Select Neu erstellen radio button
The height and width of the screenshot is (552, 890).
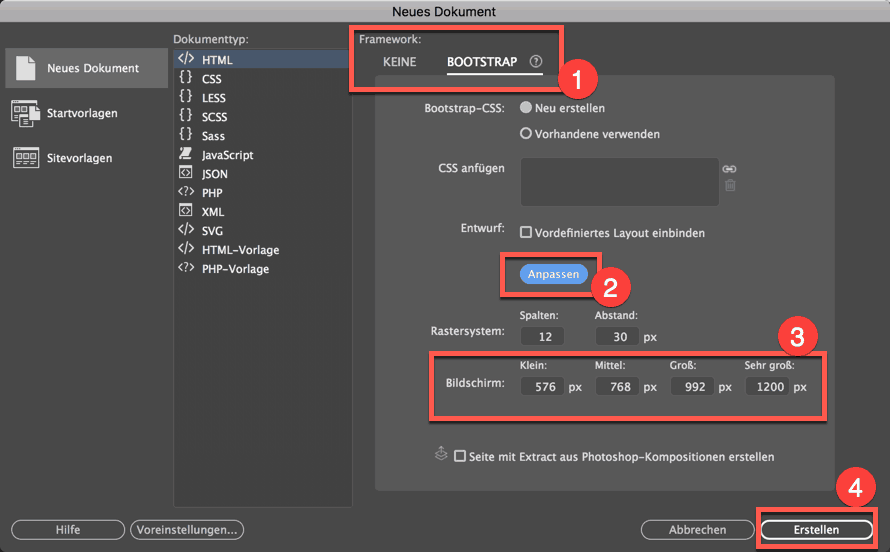point(526,107)
